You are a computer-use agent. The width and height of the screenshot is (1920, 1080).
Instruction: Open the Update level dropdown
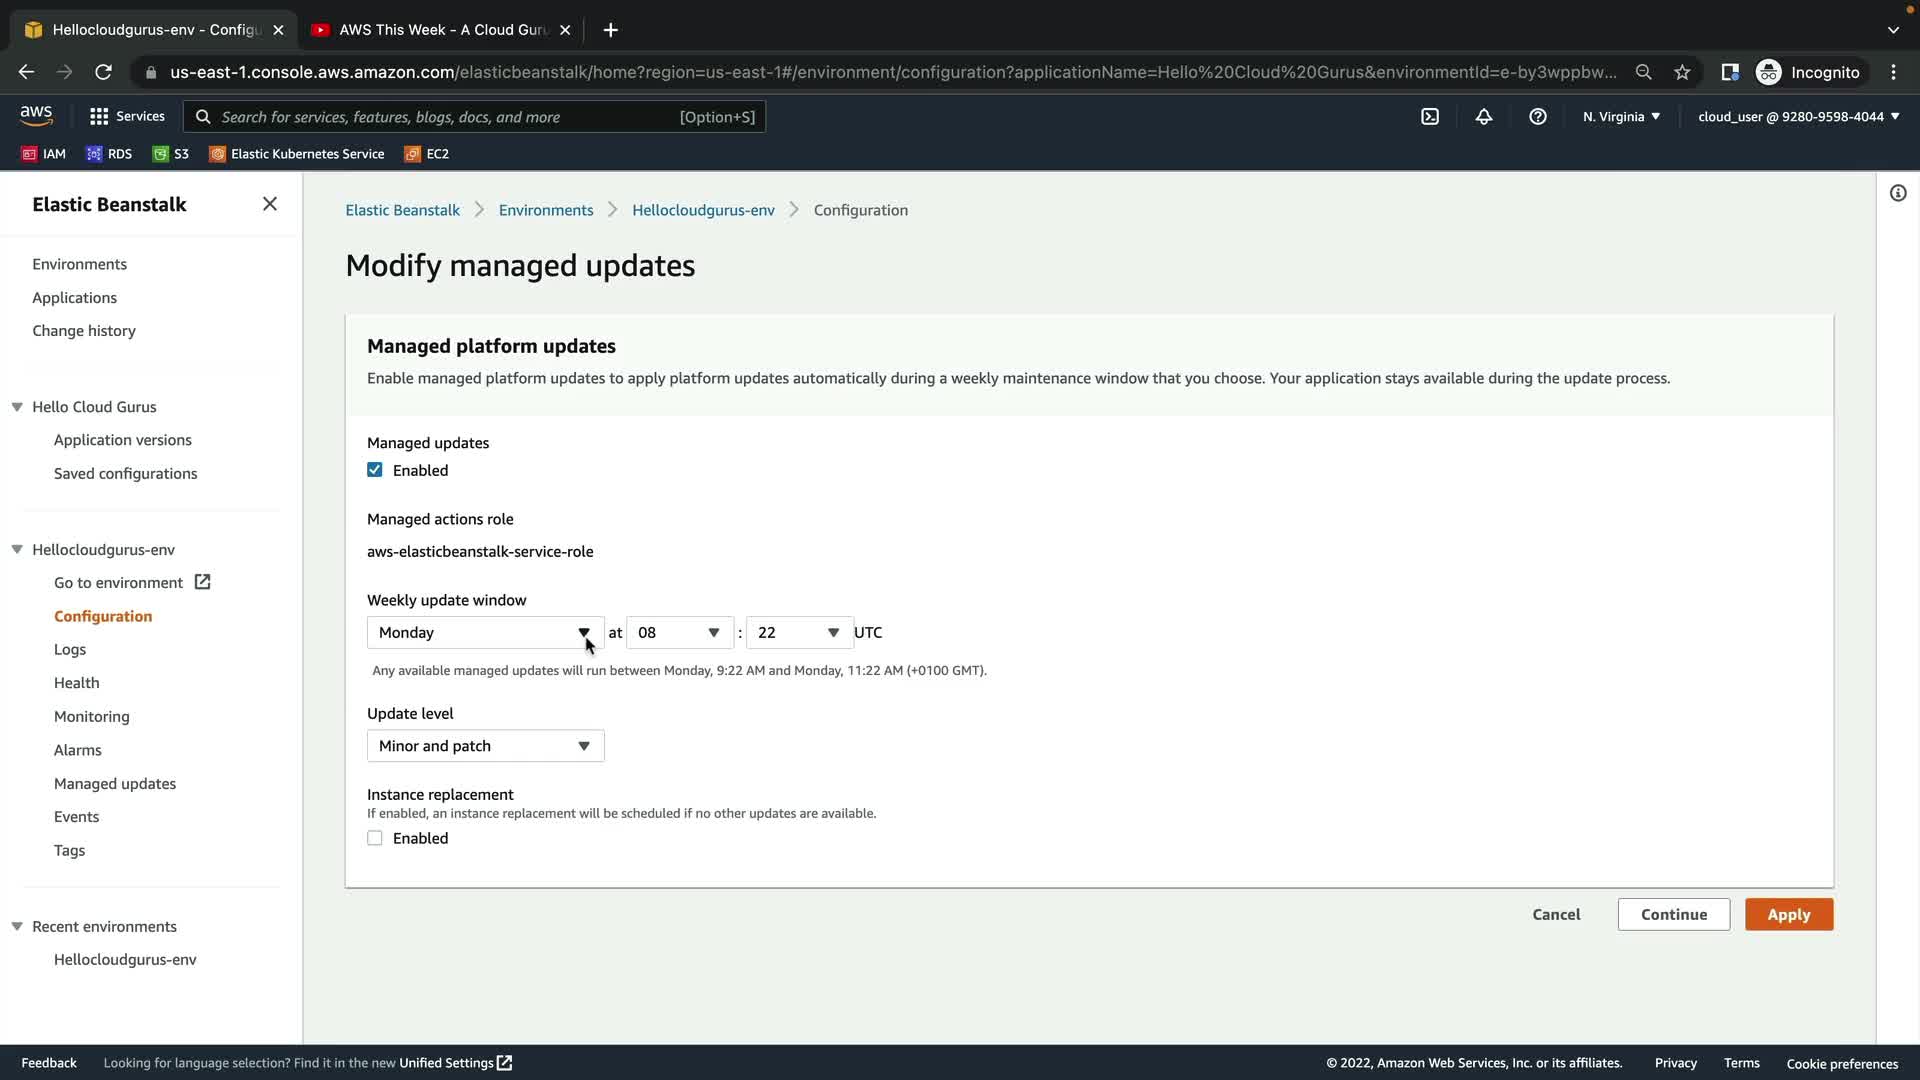click(485, 746)
